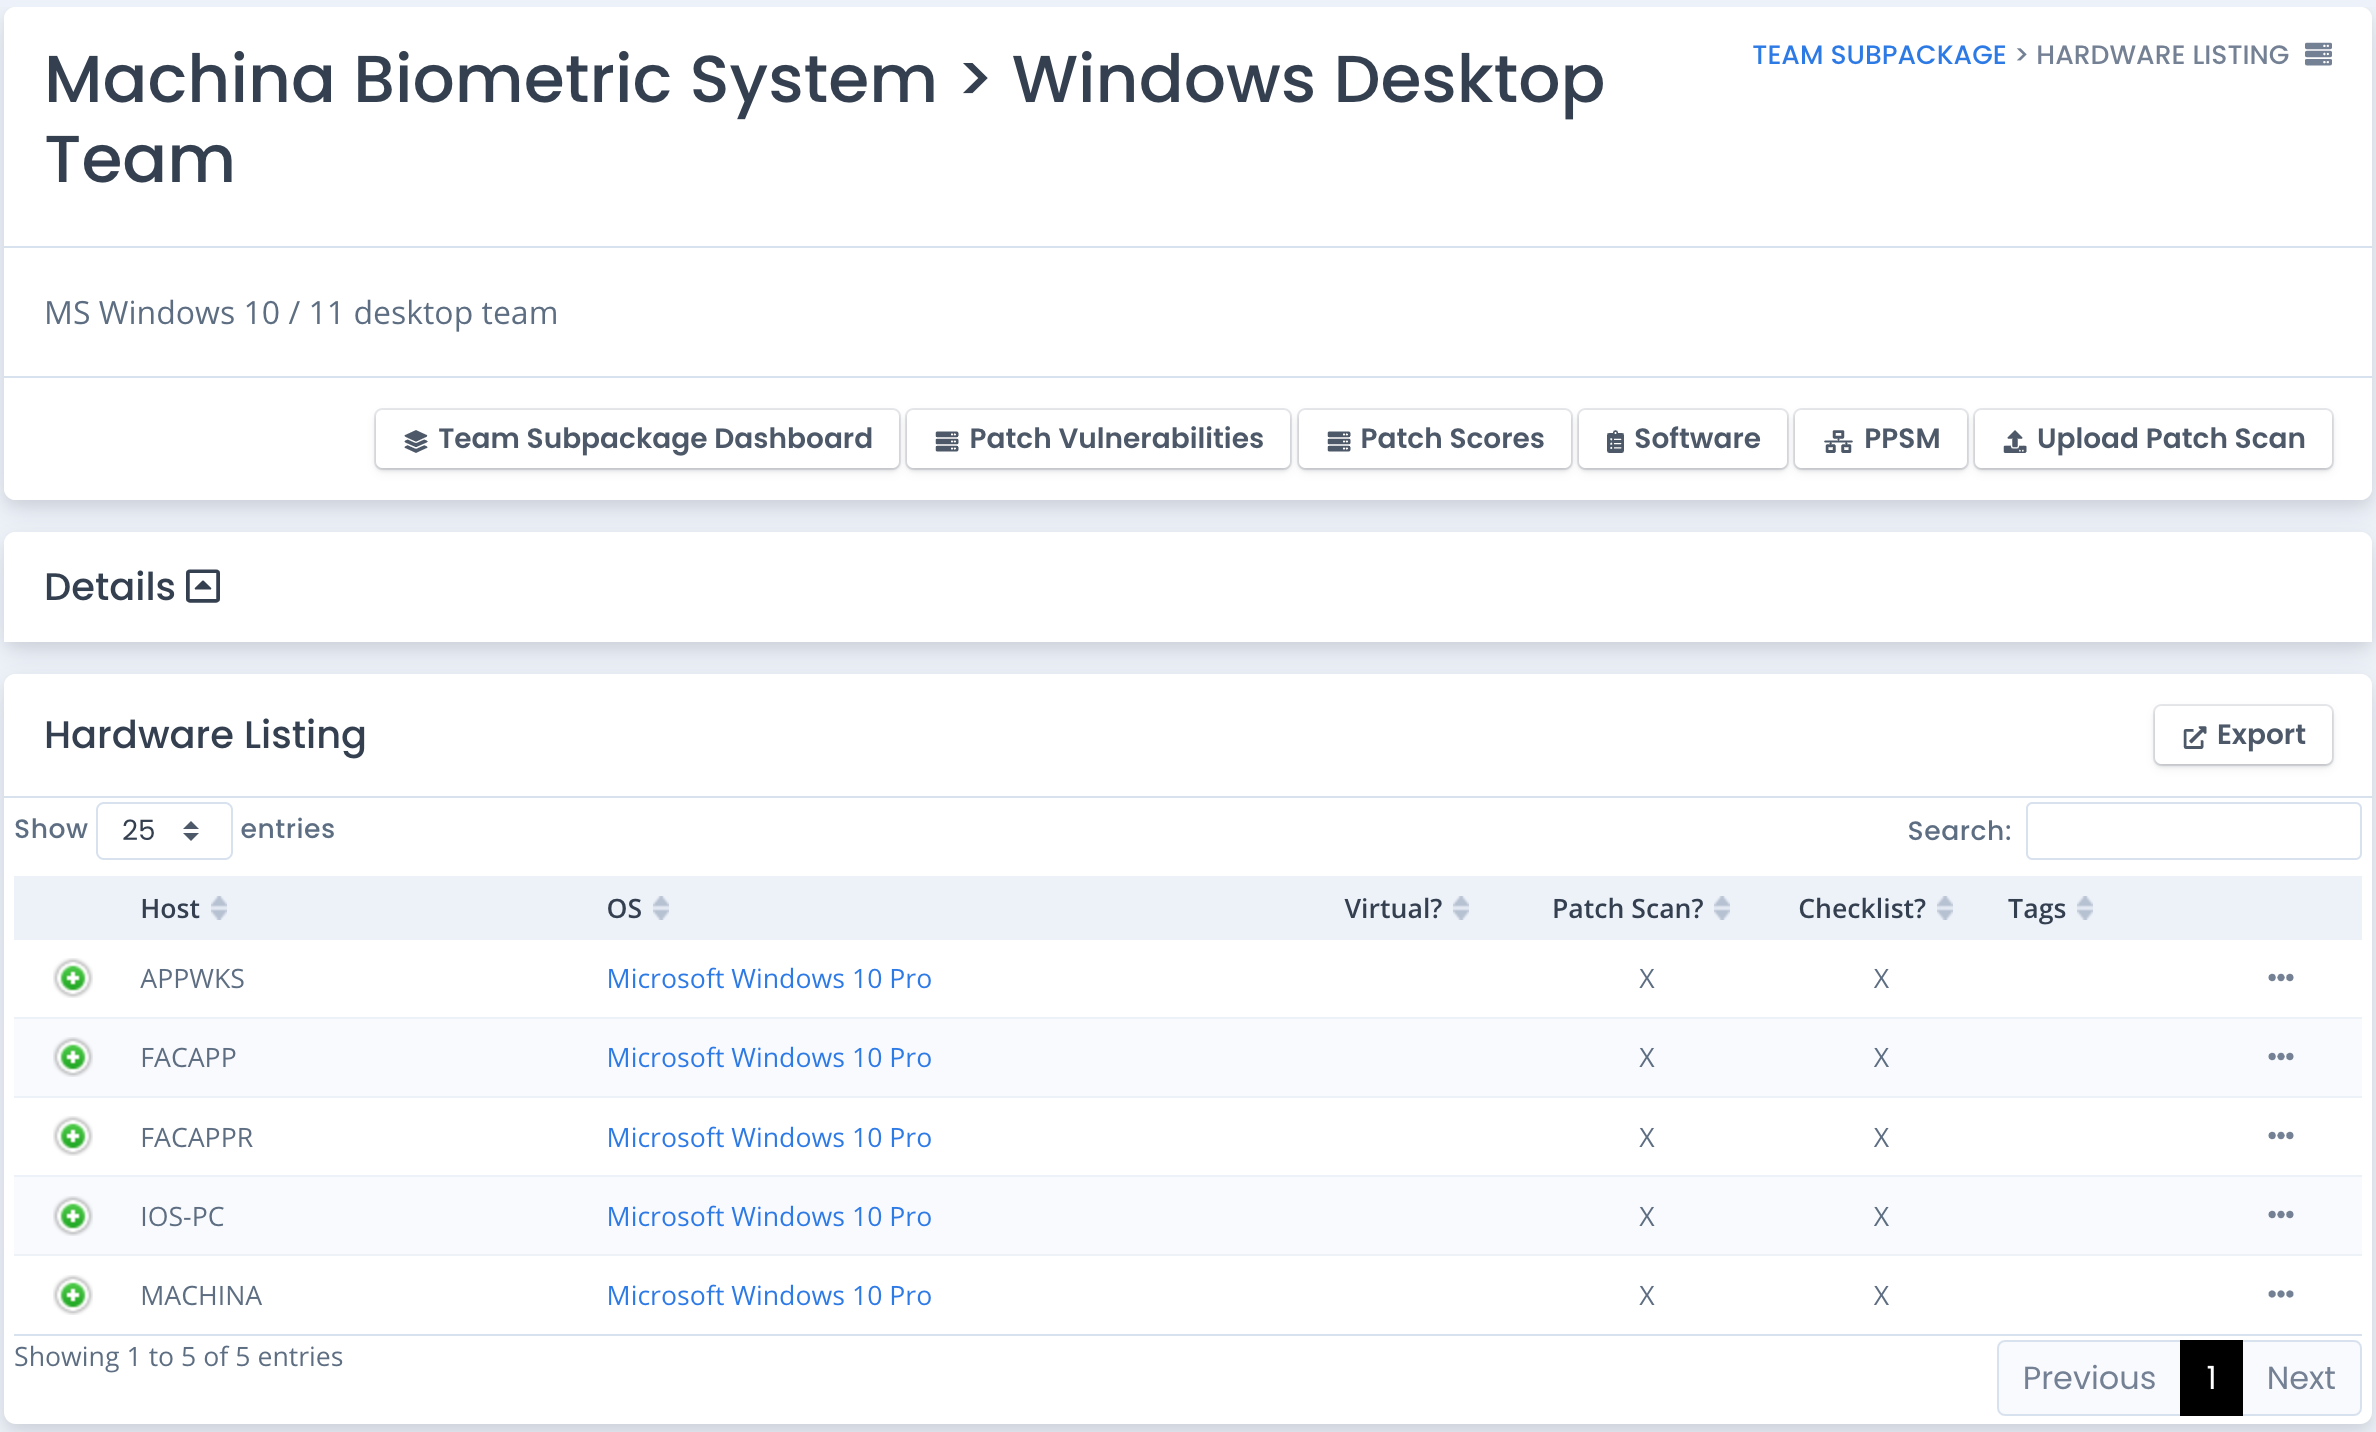
Task: Click the FACAPP host name
Action: point(188,1057)
